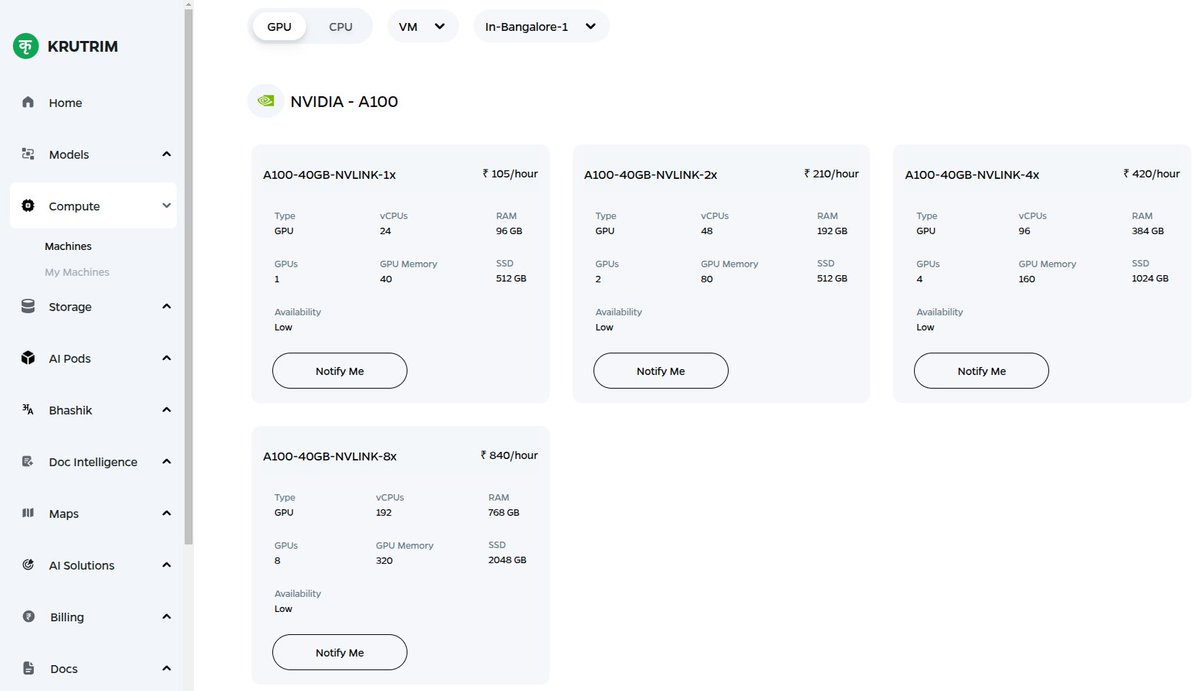1200x691 pixels.
Task: Open the VM type dropdown
Action: [423, 26]
